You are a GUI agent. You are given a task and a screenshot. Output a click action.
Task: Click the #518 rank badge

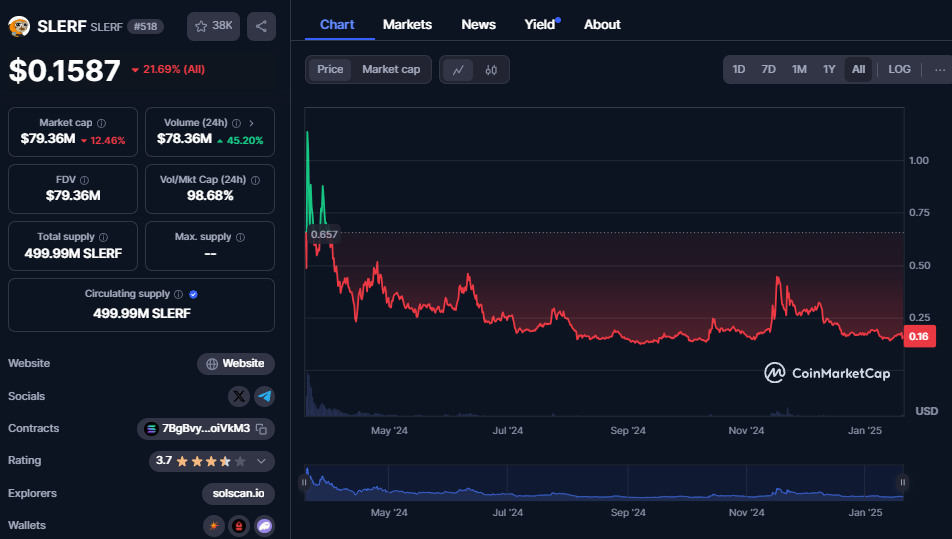point(145,27)
